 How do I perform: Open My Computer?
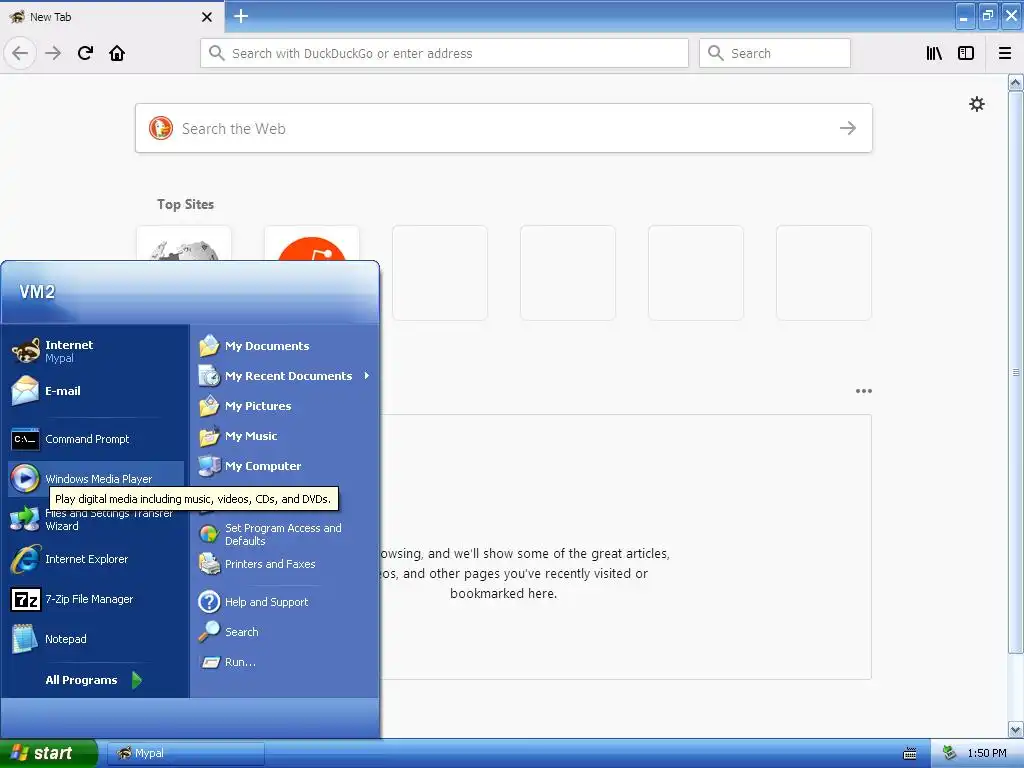[x=285, y=466]
